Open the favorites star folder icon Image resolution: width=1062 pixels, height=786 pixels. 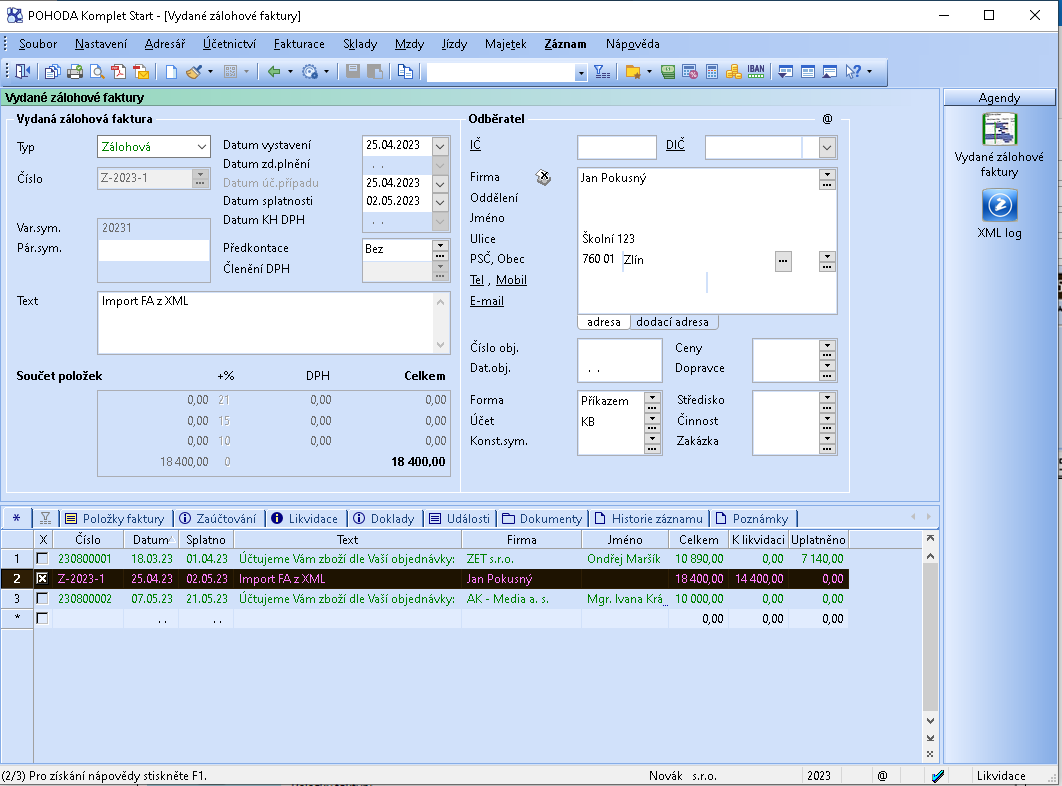click(x=633, y=71)
